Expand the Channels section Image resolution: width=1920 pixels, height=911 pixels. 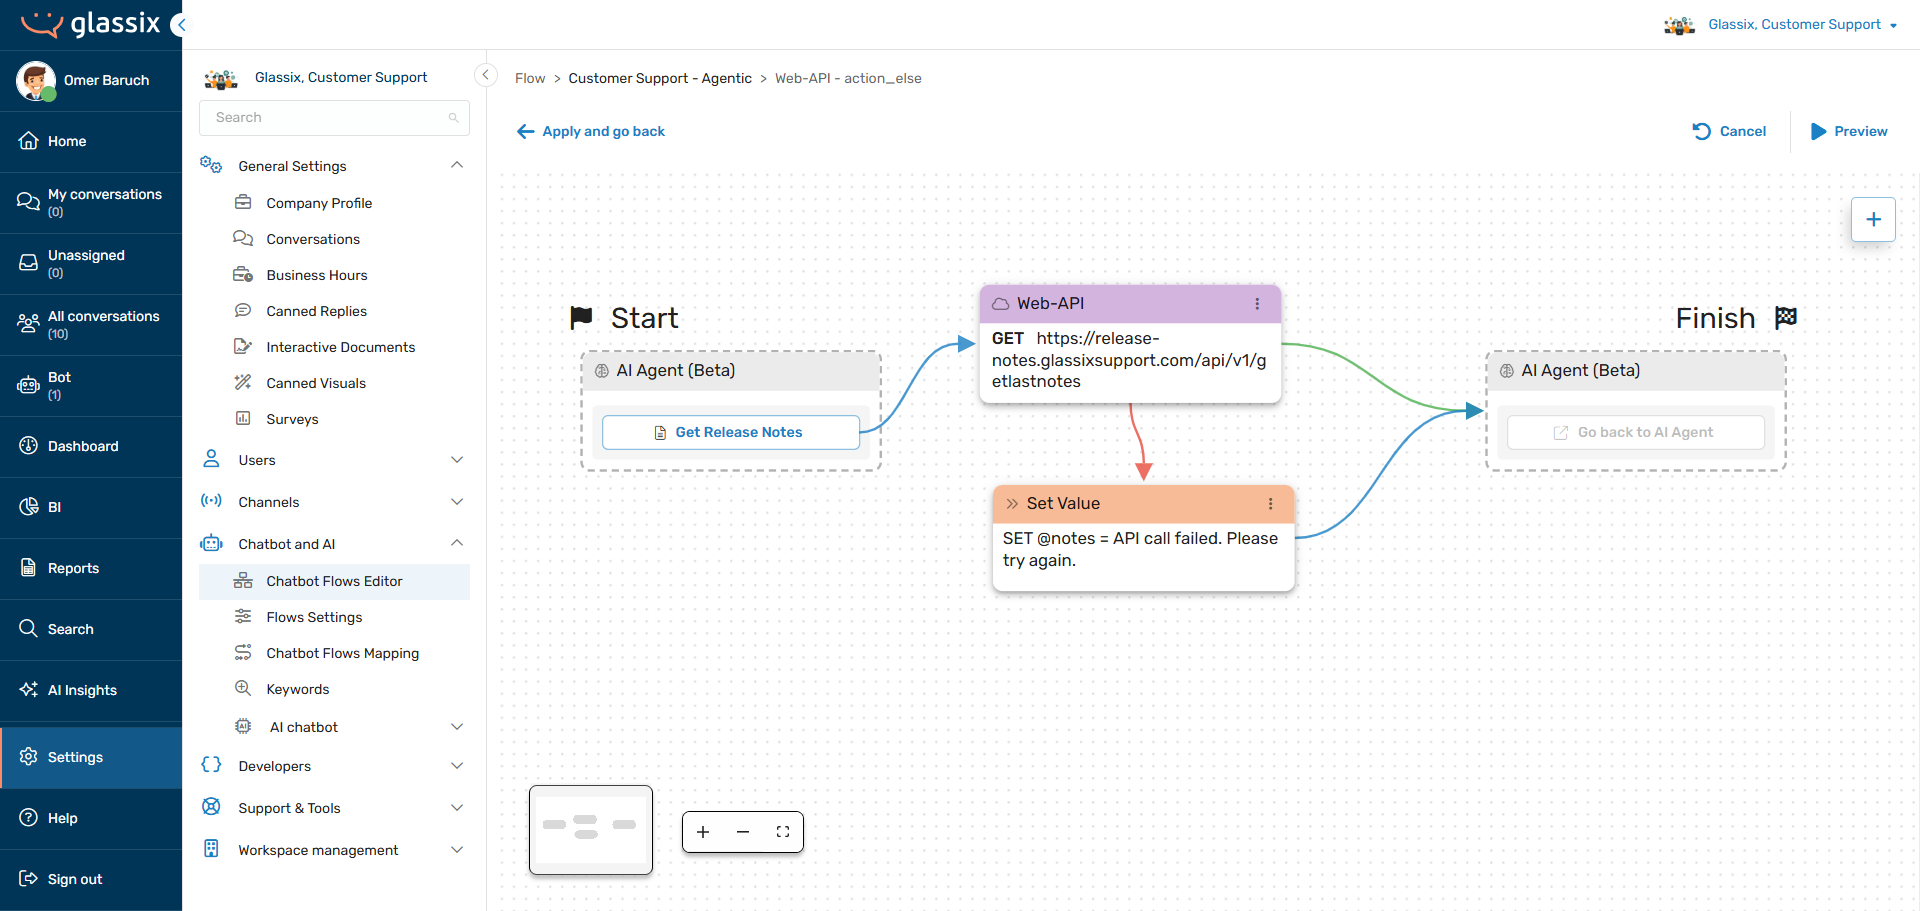(457, 502)
